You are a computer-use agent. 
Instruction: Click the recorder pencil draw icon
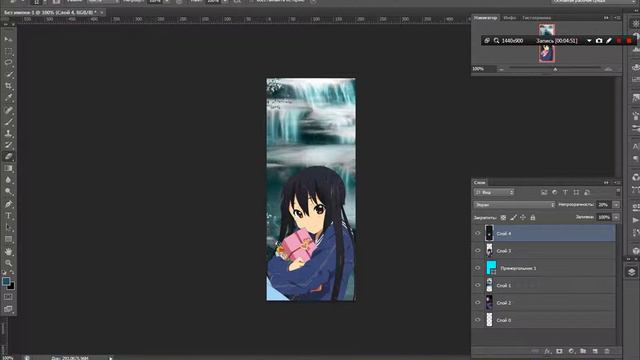coord(609,40)
